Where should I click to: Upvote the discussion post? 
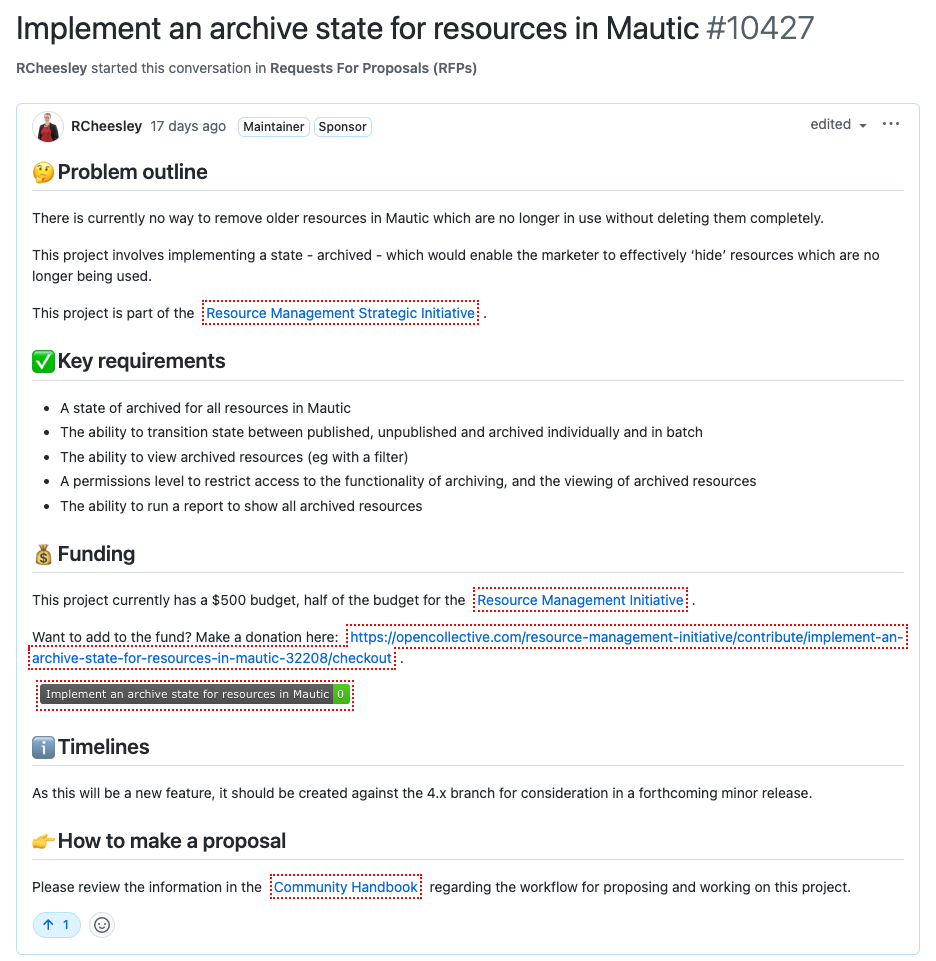click(56, 924)
